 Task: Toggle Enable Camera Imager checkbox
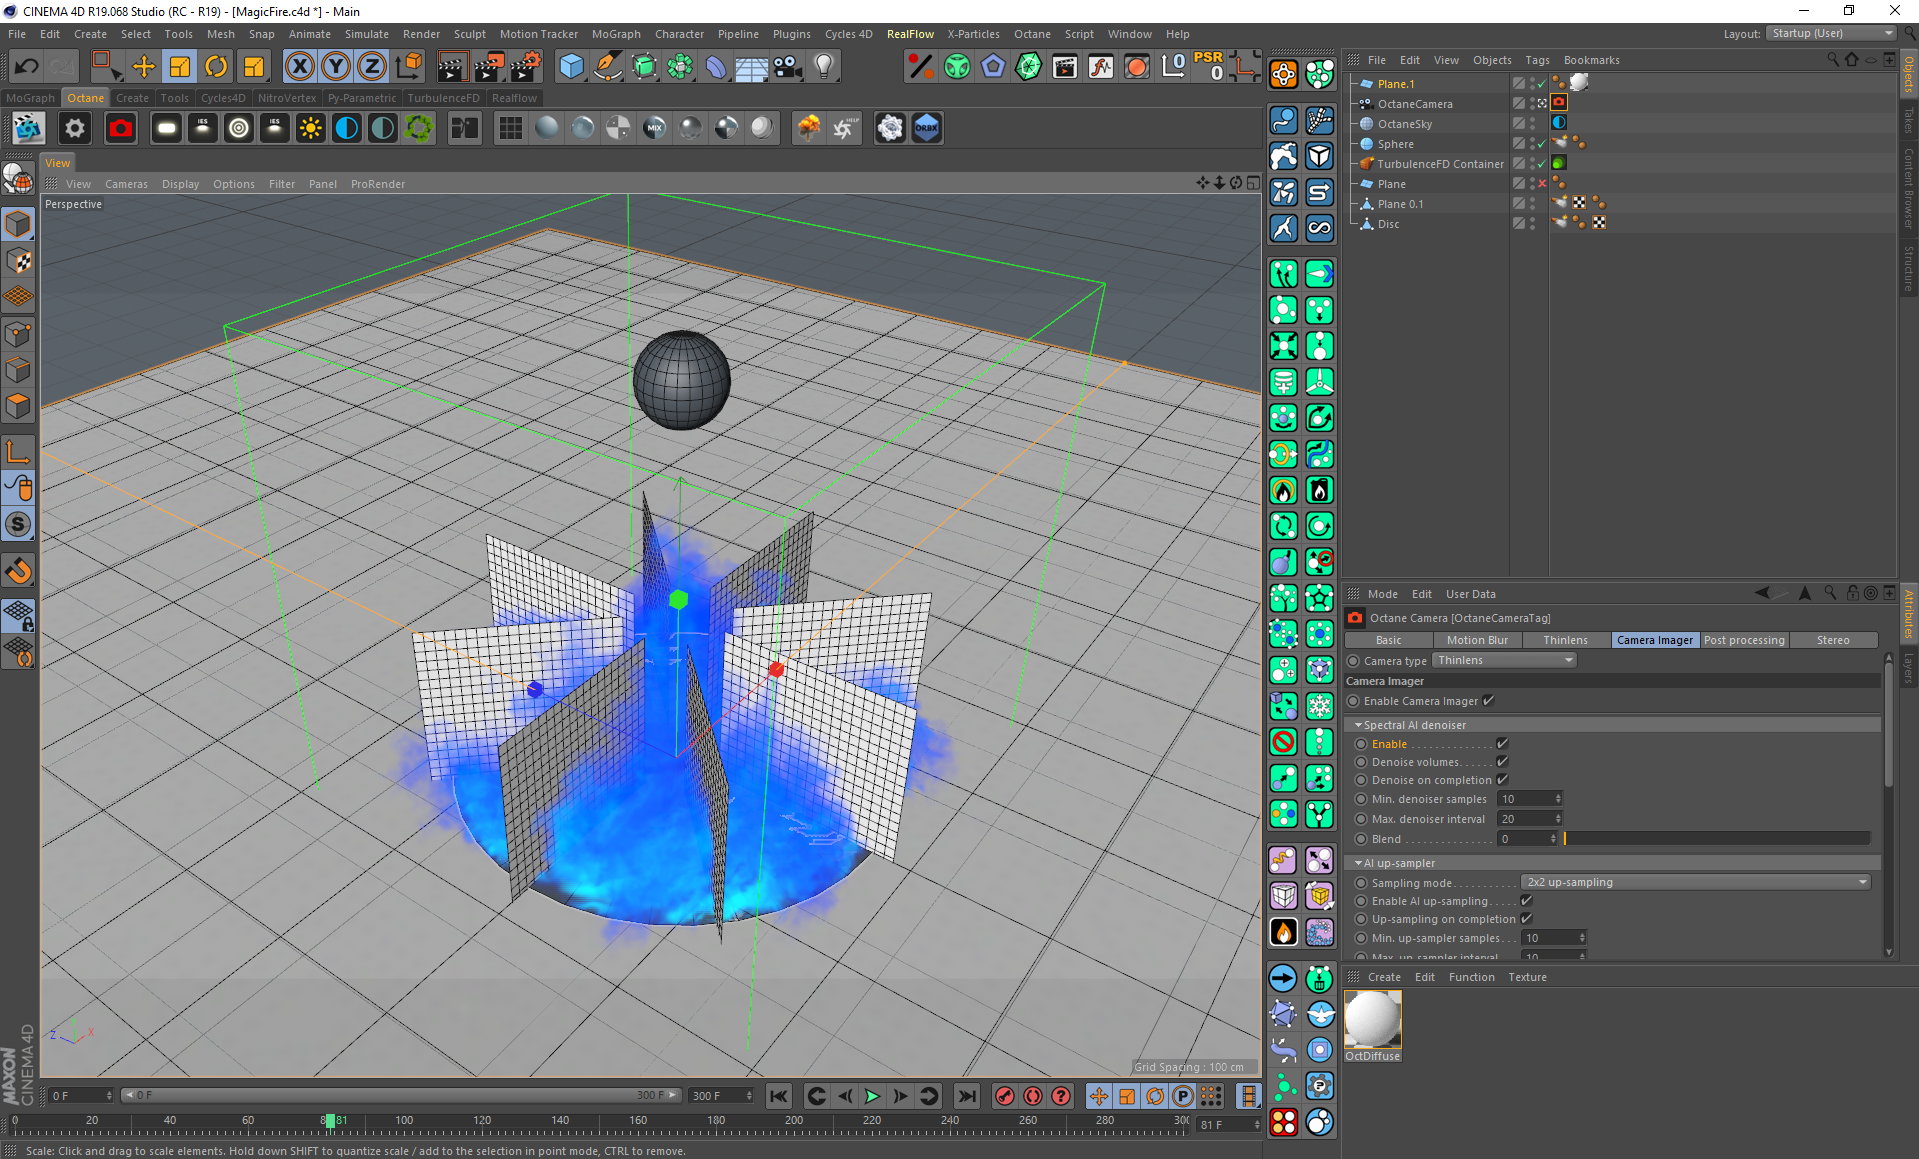pyautogui.click(x=1489, y=700)
